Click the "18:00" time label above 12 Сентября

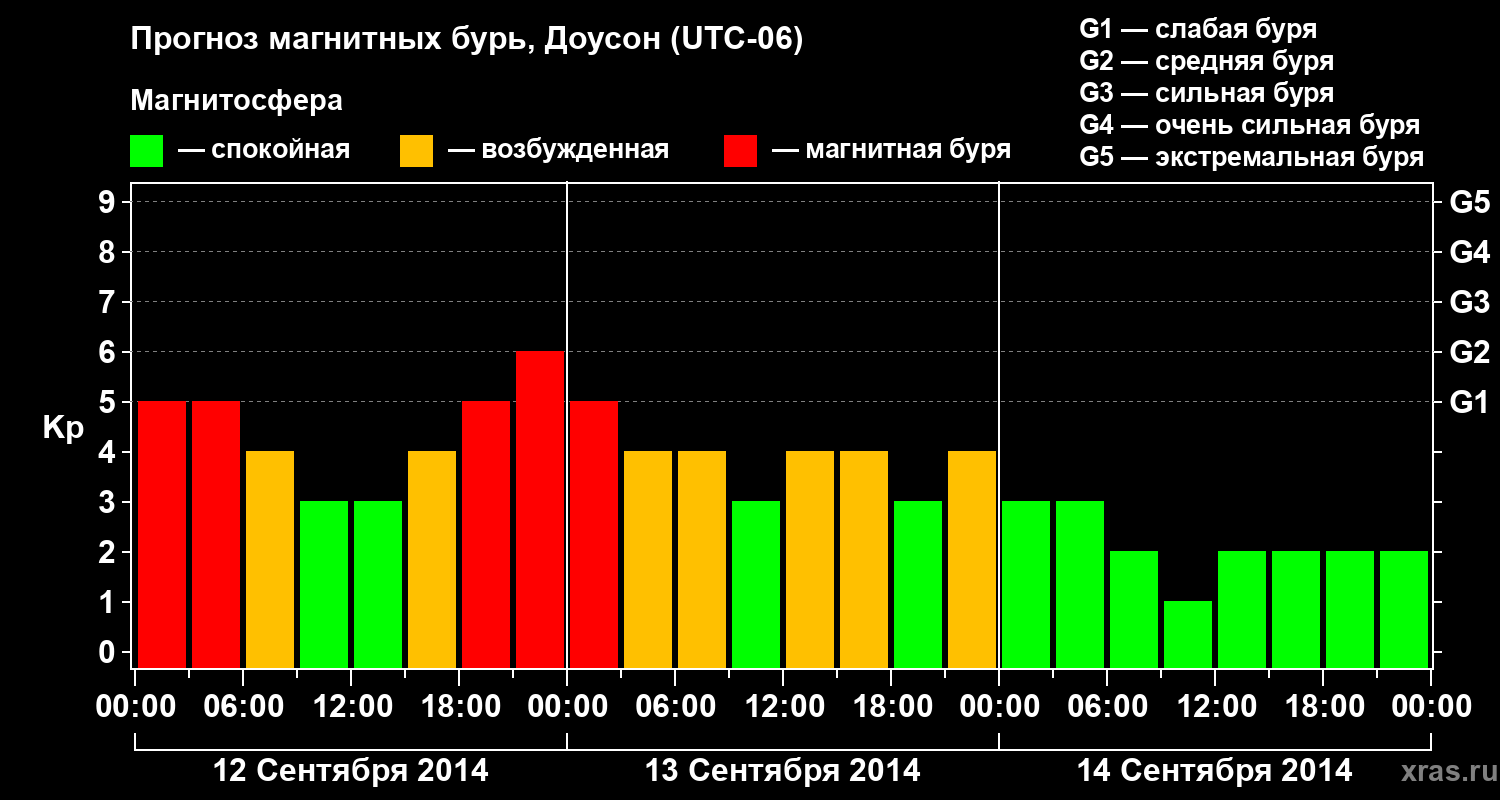459,708
